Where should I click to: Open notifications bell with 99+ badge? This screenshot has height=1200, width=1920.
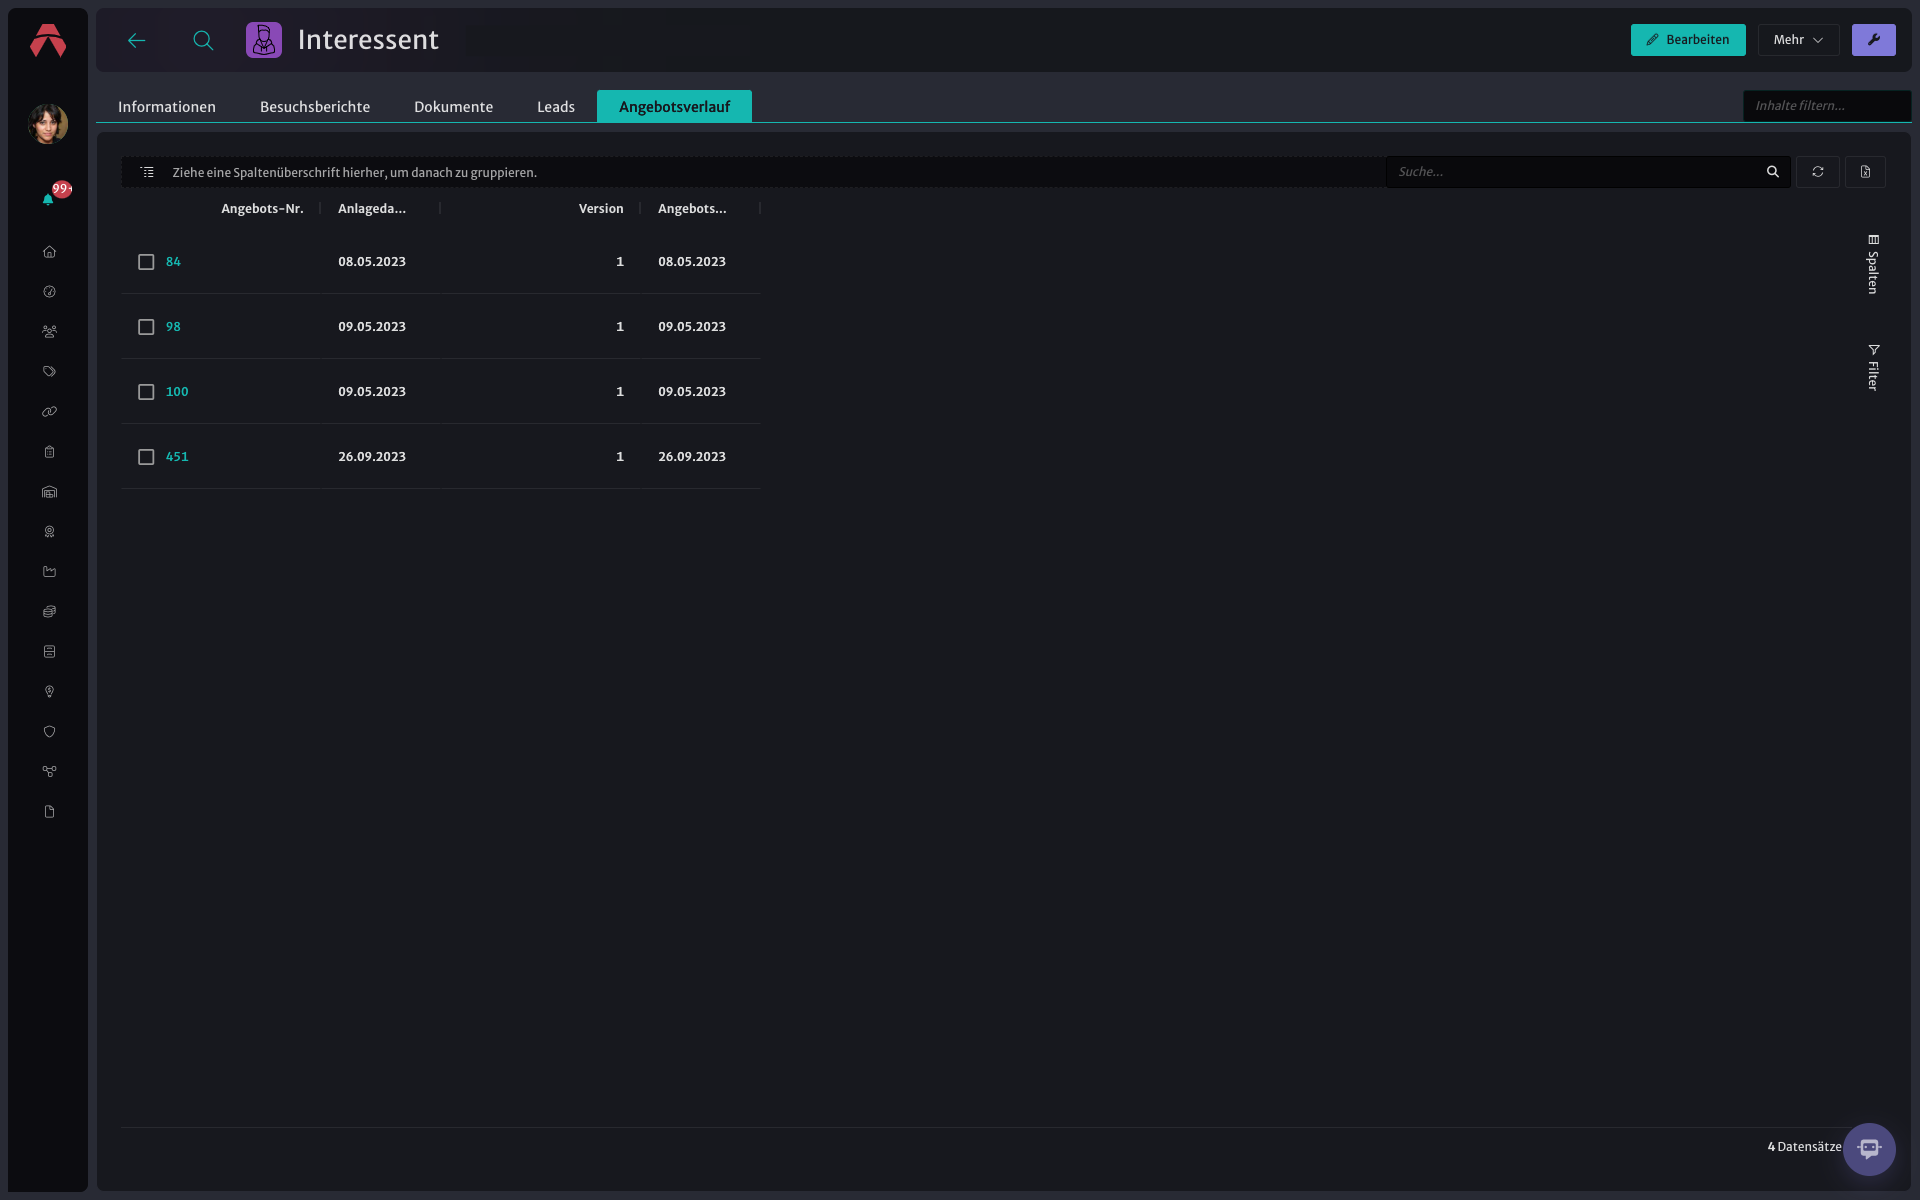(48, 199)
